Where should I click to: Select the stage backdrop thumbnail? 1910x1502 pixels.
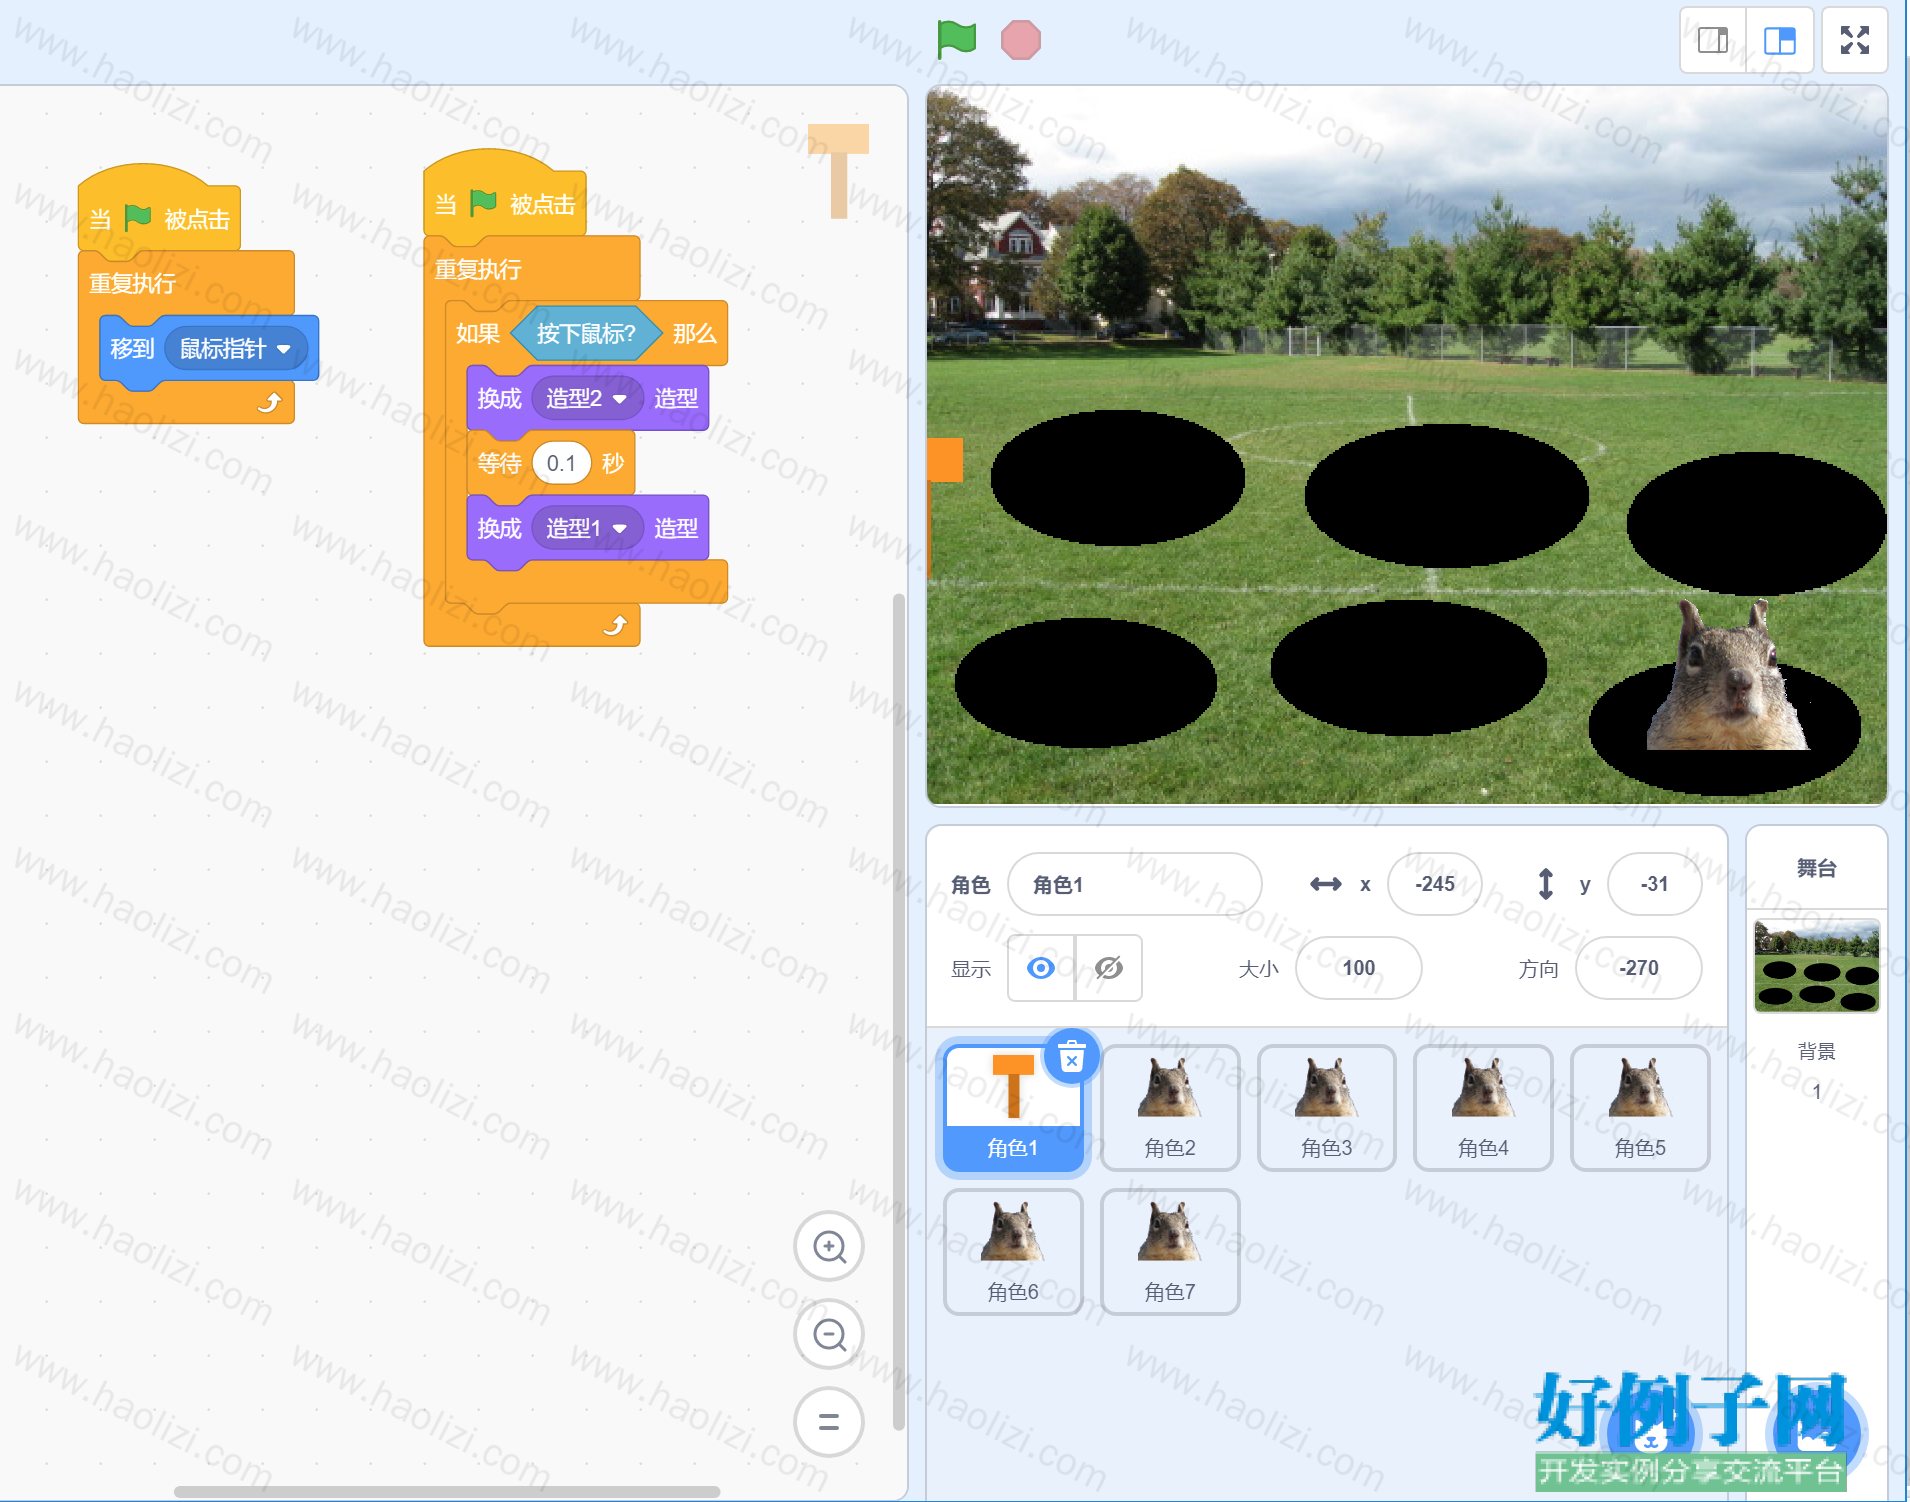pos(1817,966)
